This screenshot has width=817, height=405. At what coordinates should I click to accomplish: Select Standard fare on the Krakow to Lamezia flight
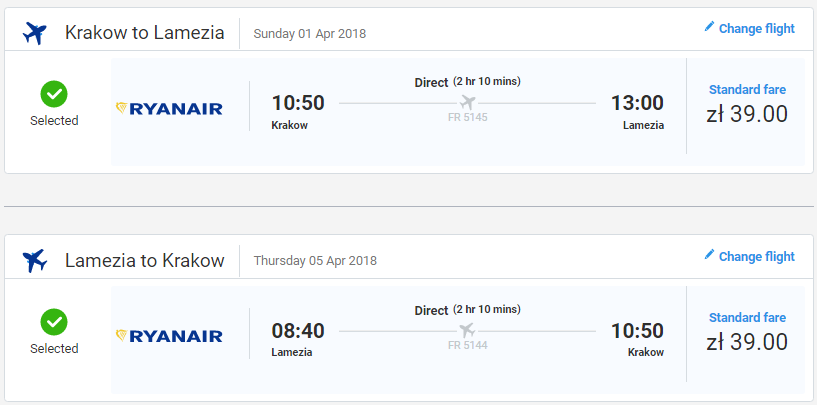pos(747,90)
